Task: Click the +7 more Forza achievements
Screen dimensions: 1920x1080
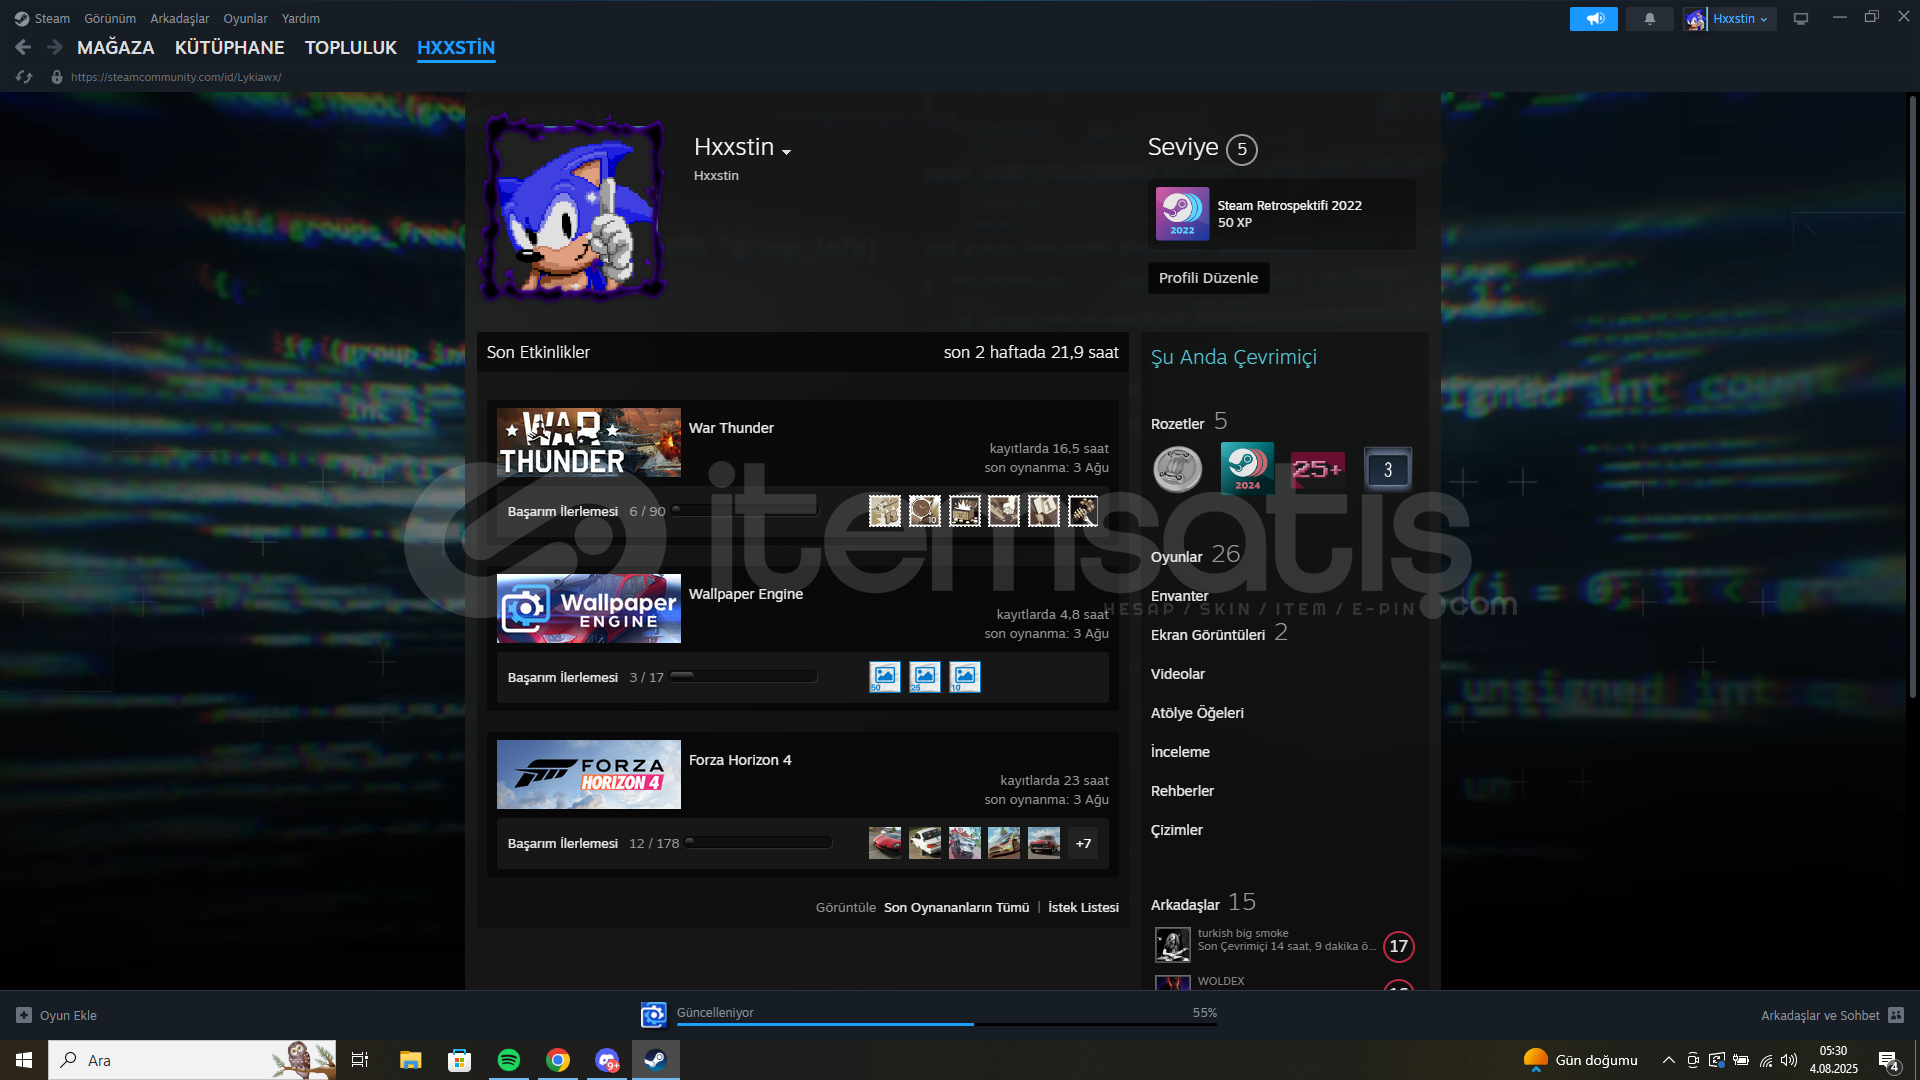Action: [1083, 843]
